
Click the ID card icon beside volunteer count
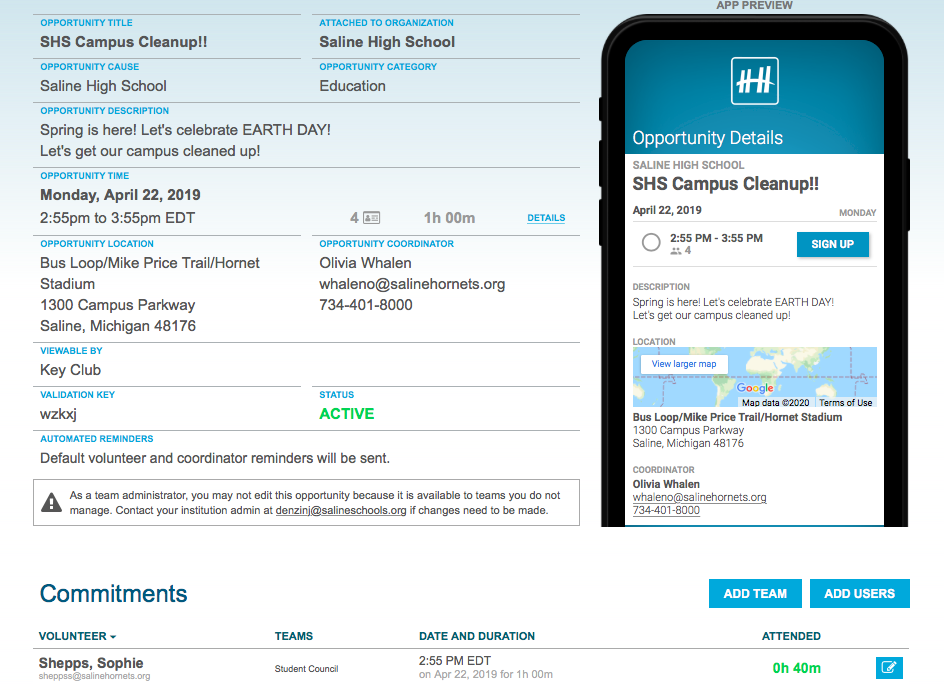pos(371,218)
